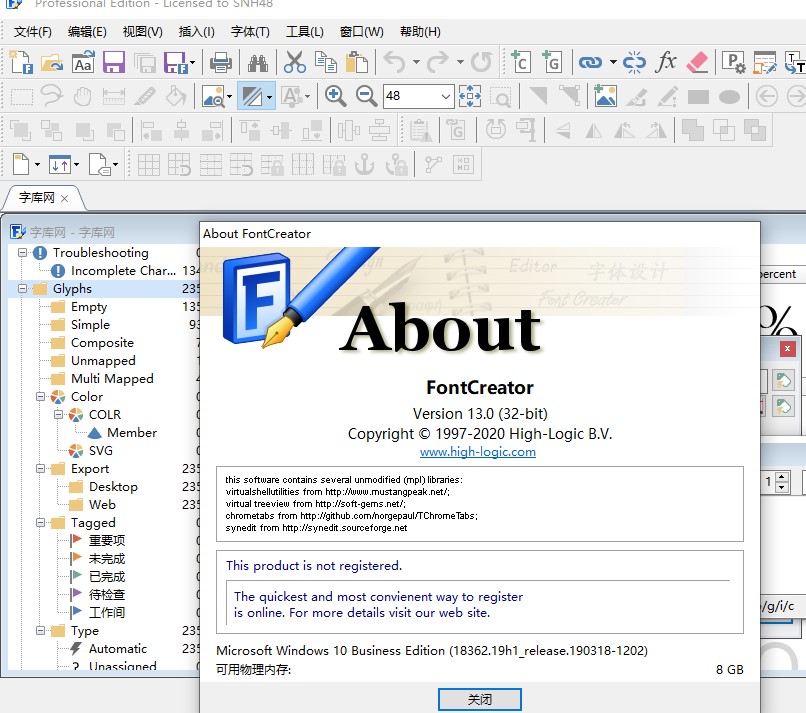Click the Zoom Out magnifier icon
Viewport: 806px width, 713px height.
tap(366, 96)
